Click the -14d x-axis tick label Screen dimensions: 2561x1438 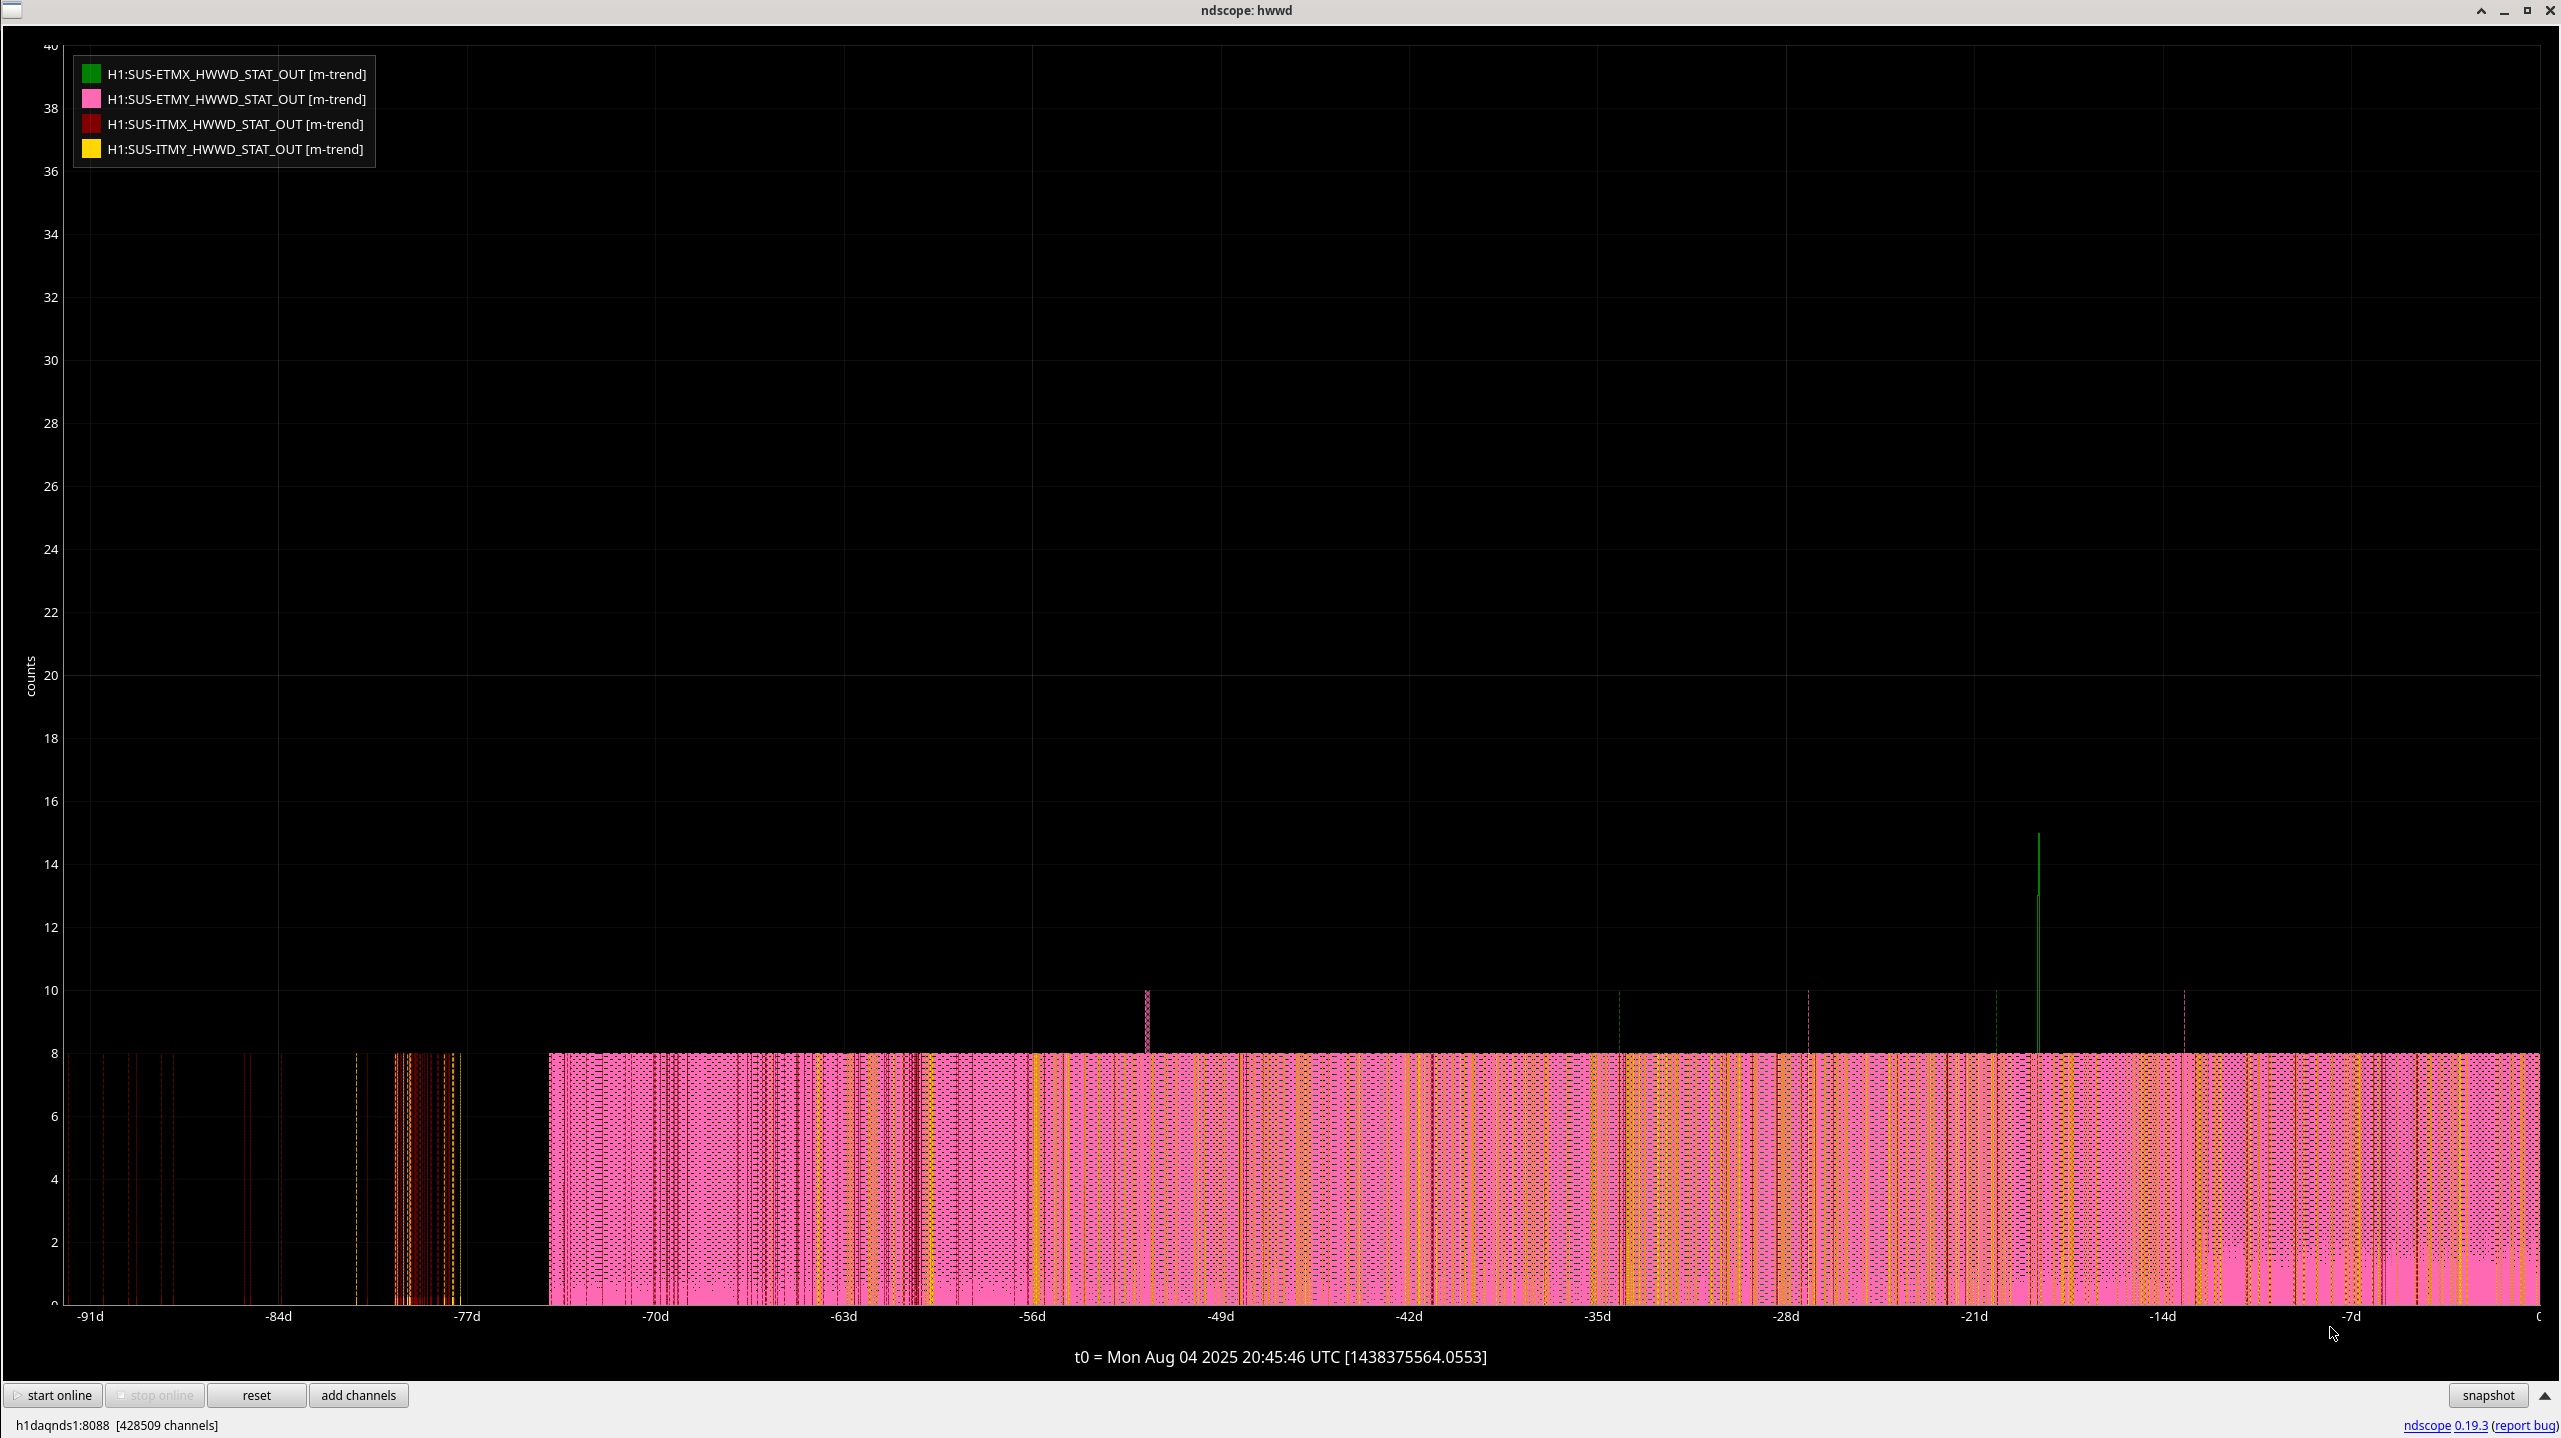2163,1316
